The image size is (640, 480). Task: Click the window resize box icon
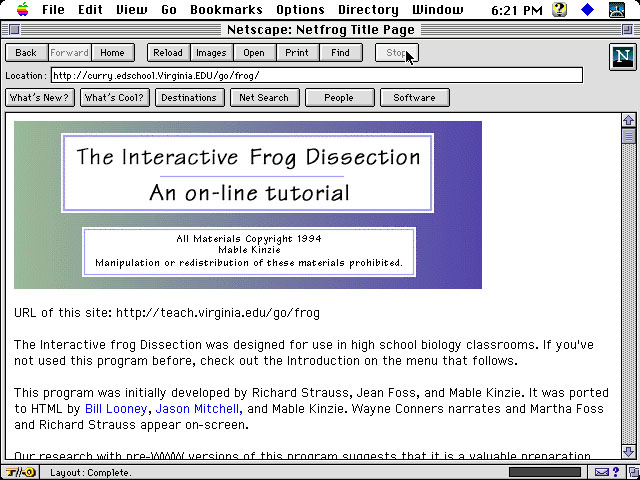point(634,473)
